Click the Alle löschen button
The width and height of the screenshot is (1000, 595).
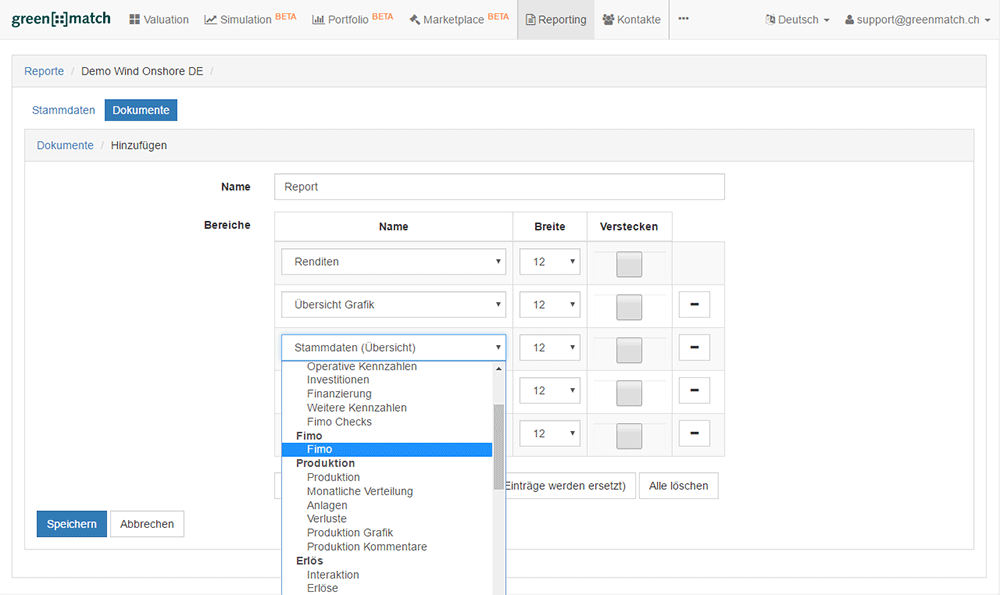[678, 486]
